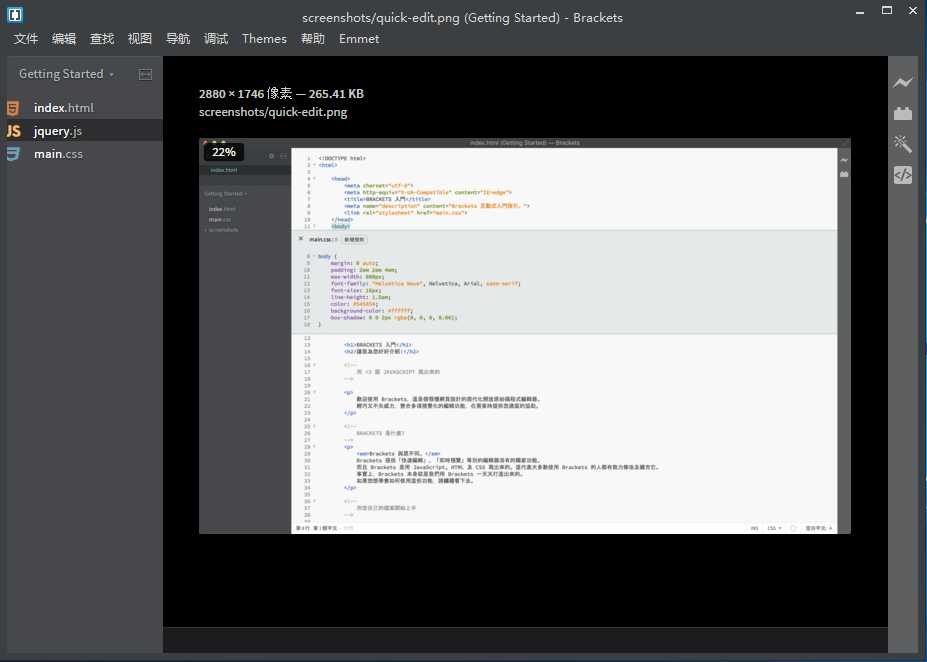The height and width of the screenshot is (662, 927).
Task: Select main.css in file tree
Action: [82, 154]
